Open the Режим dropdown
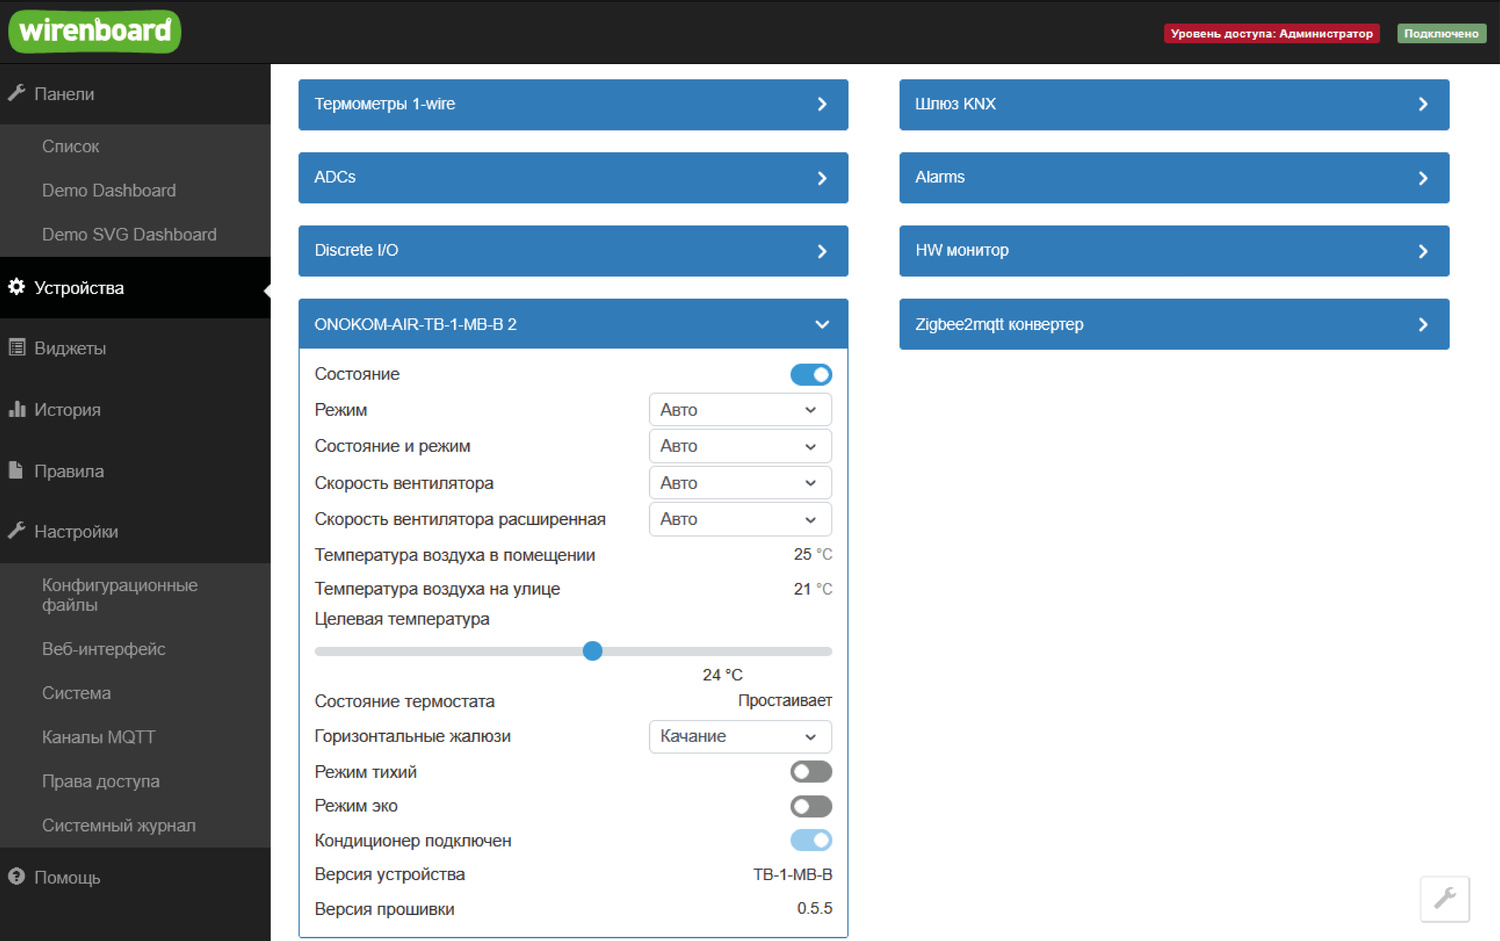Screen dimensions: 1500x941 739,410
